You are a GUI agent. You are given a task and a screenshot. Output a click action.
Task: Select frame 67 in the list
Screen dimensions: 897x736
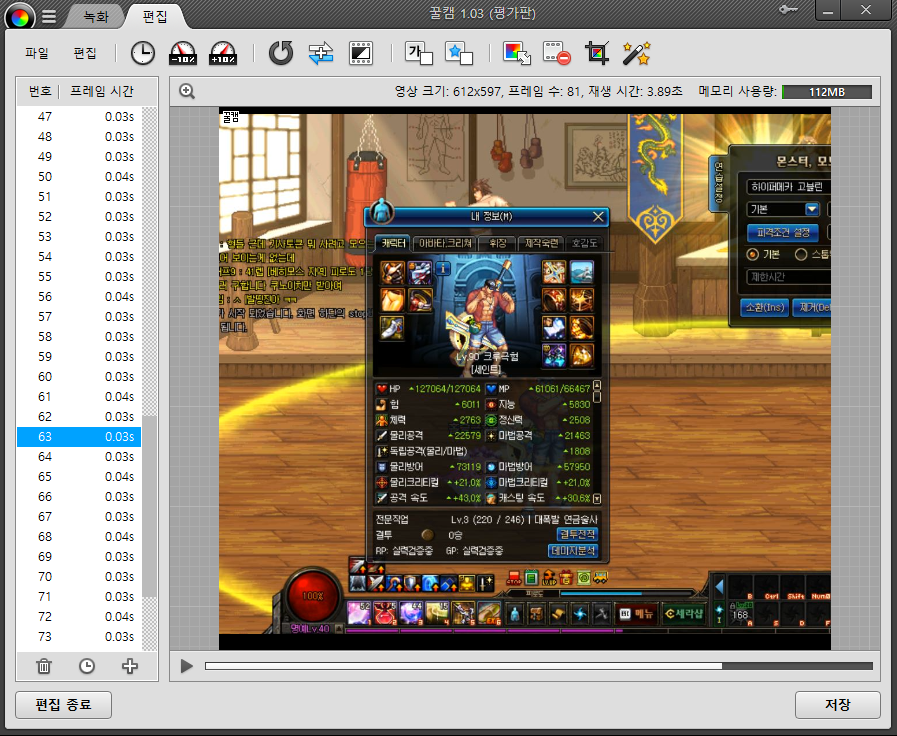[x=79, y=517]
